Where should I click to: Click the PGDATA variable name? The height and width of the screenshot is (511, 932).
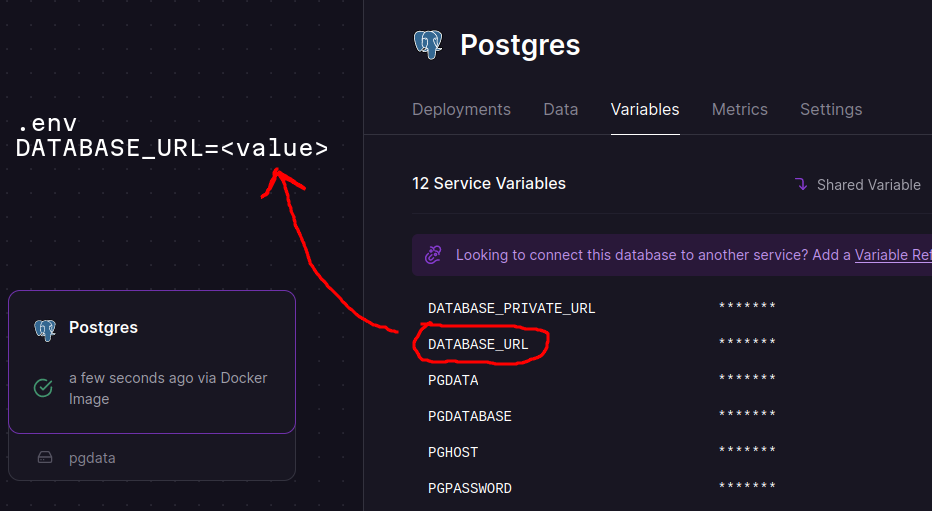(453, 380)
